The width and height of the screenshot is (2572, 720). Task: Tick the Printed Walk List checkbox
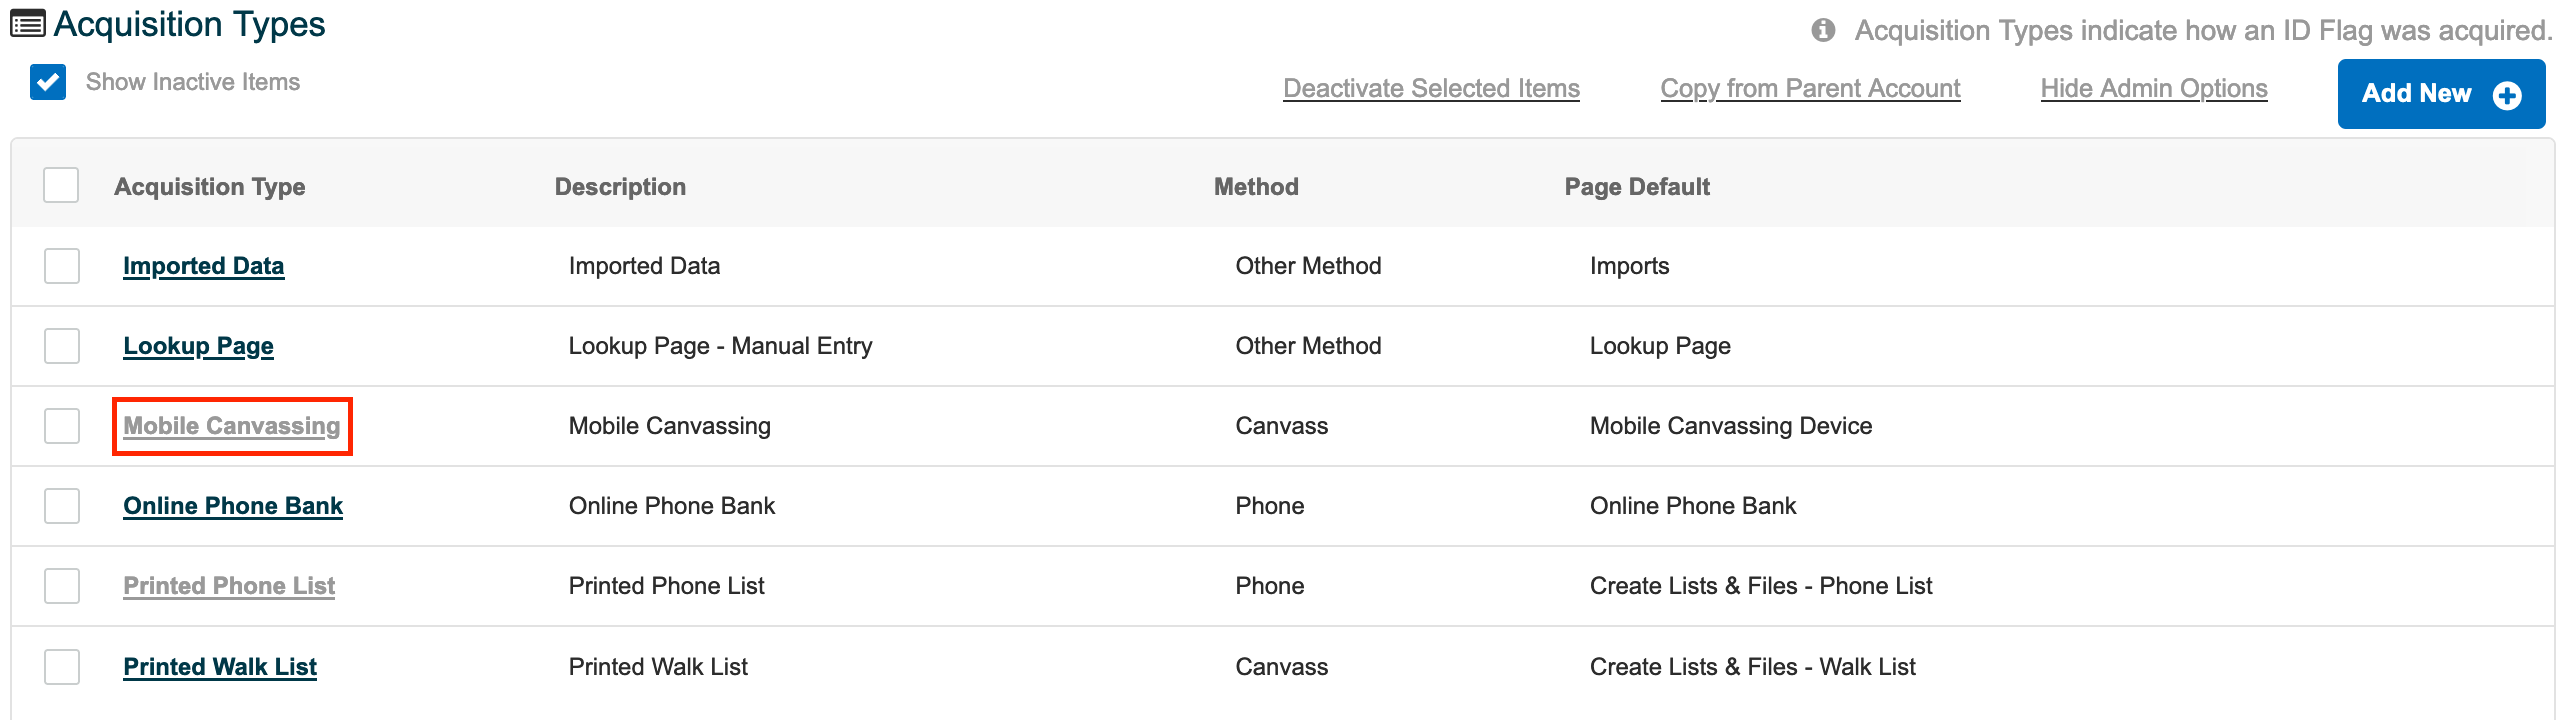[62, 667]
